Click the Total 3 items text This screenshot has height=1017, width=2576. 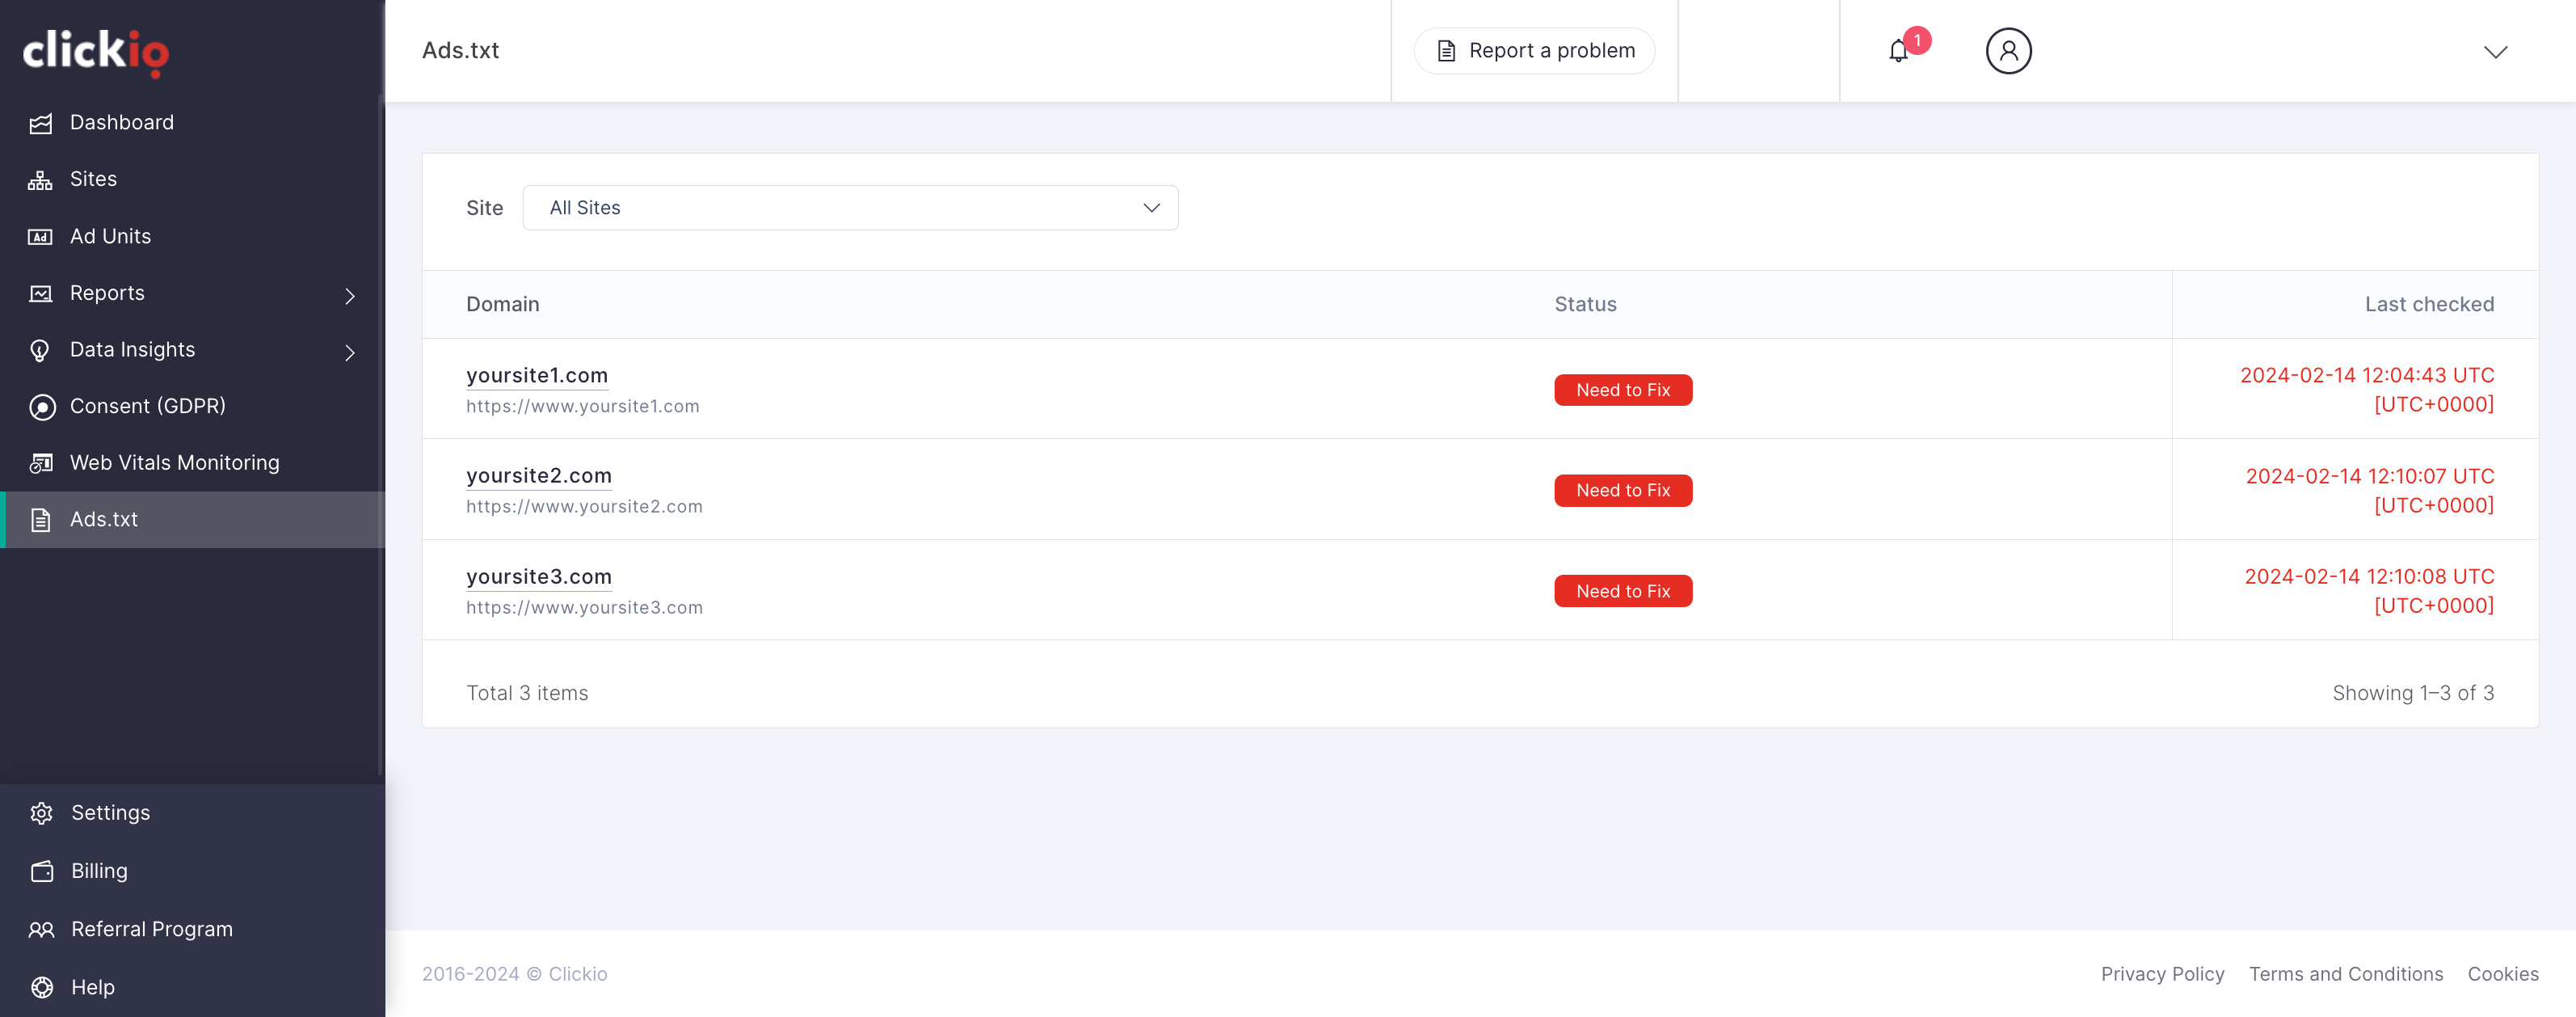click(x=527, y=693)
